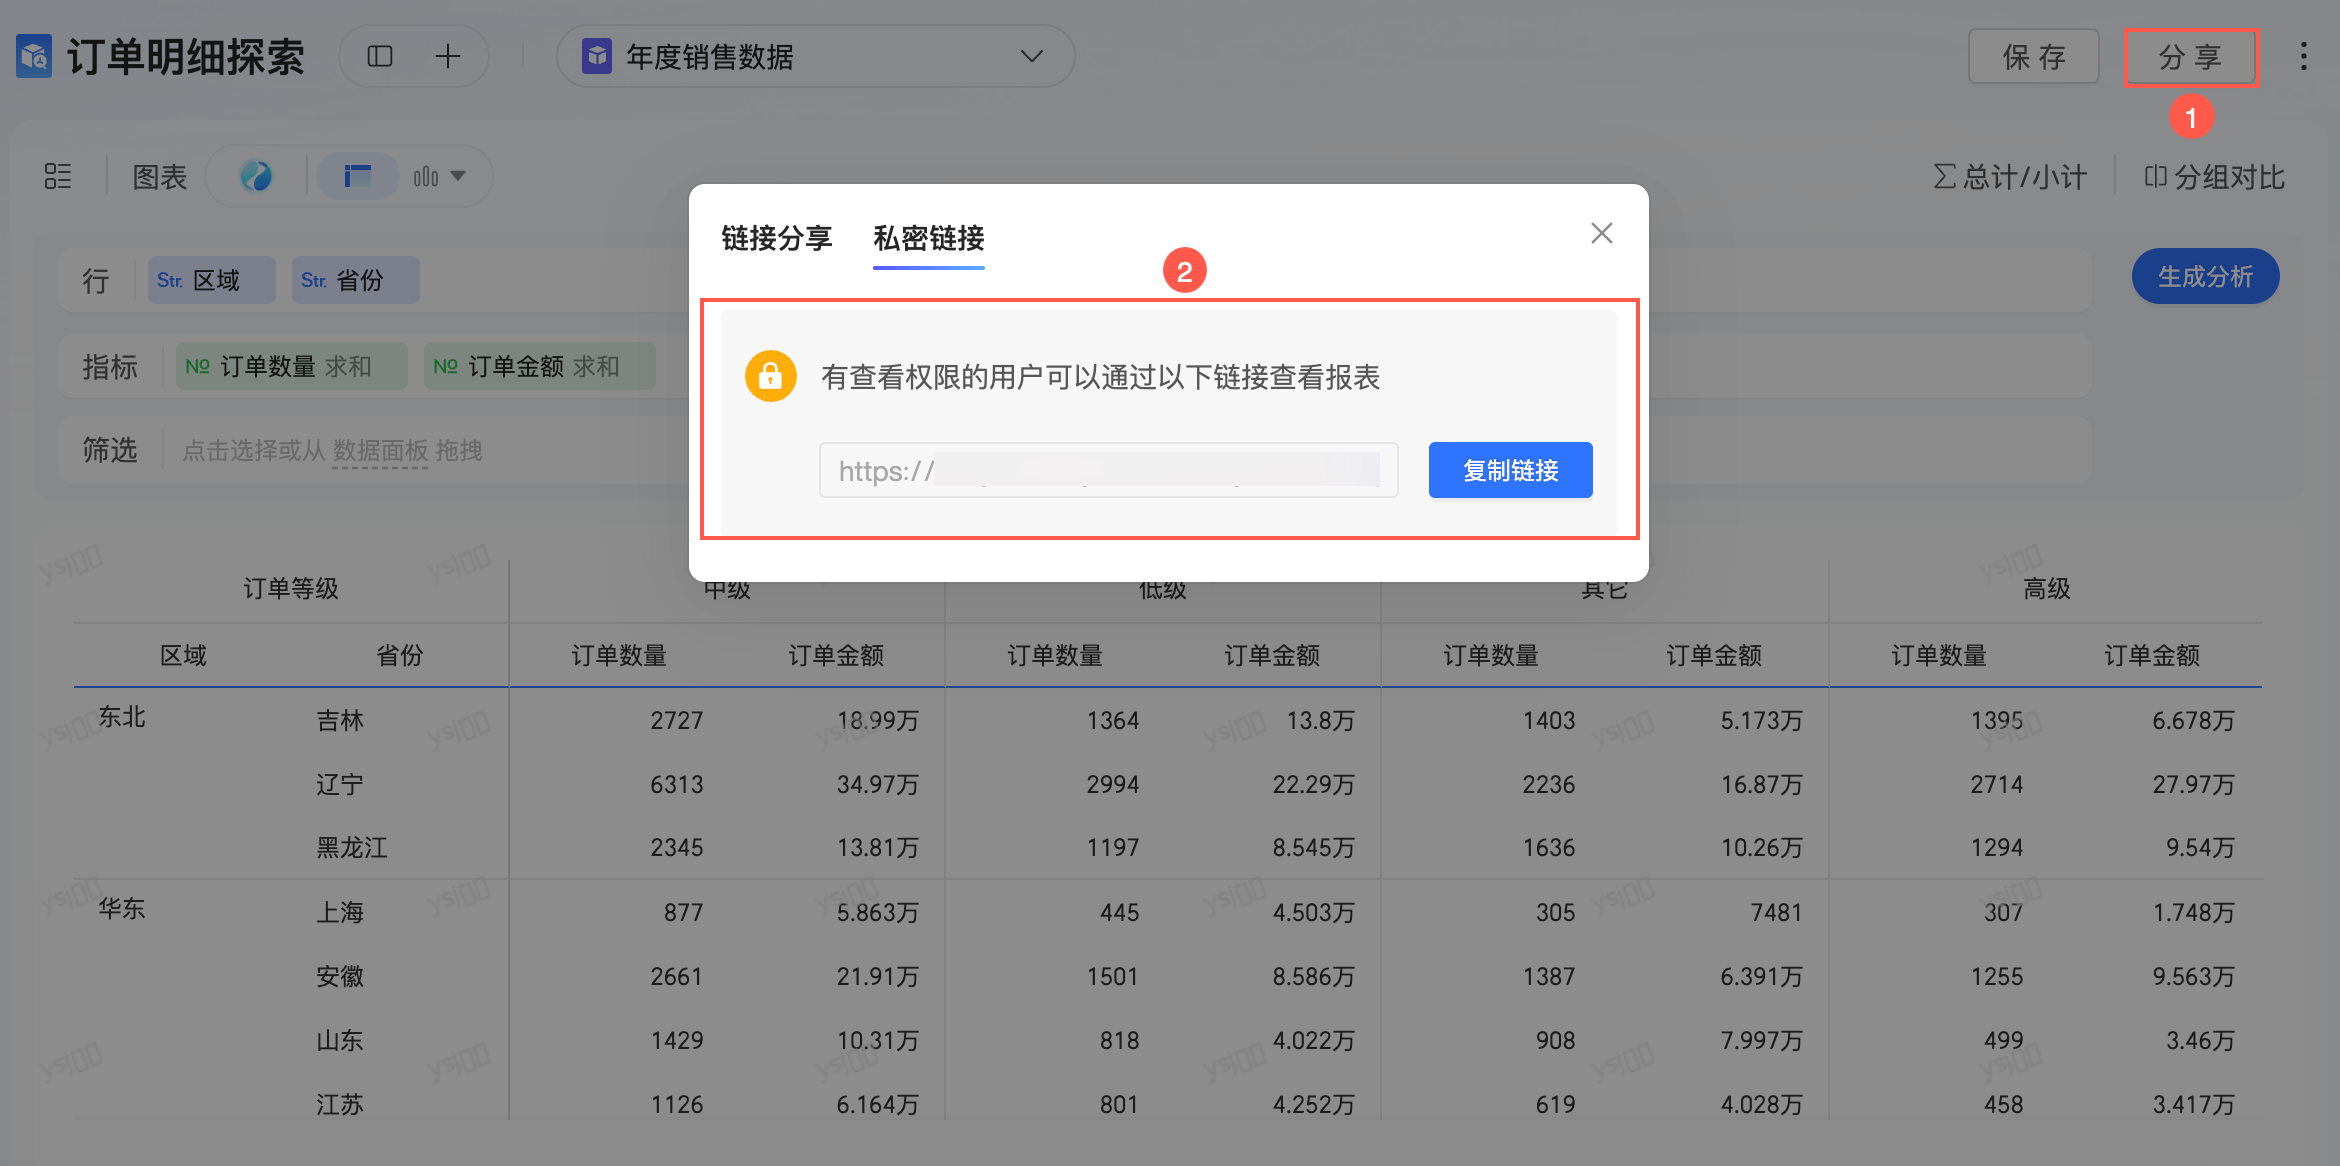Select the blue smart chart icon
This screenshot has width=2340, height=1166.
coord(256,176)
